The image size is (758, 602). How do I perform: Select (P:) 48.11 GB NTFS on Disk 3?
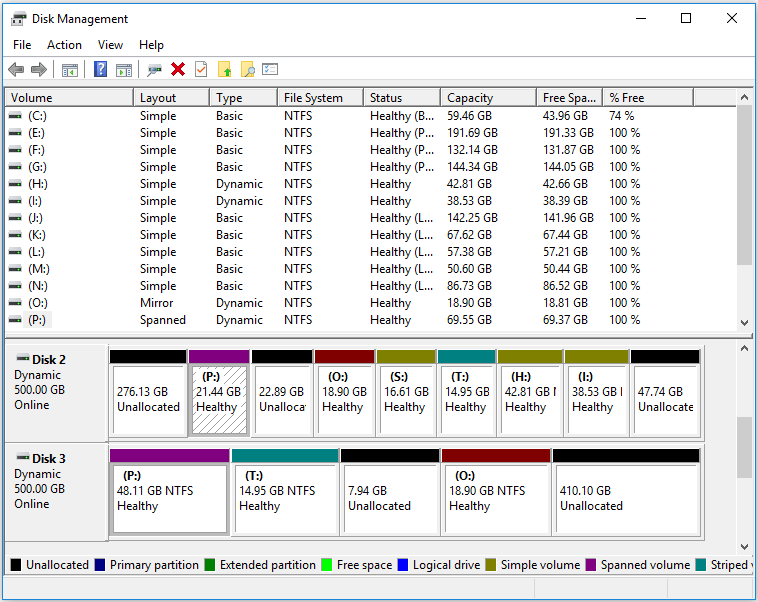click(170, 492)
